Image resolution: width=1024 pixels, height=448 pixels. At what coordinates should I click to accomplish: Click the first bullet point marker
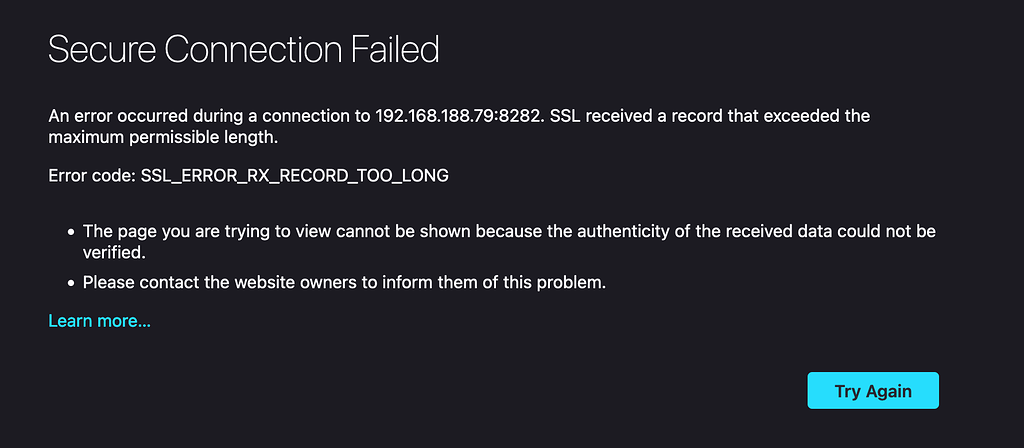pyautogui.click(x=71, y=232)
